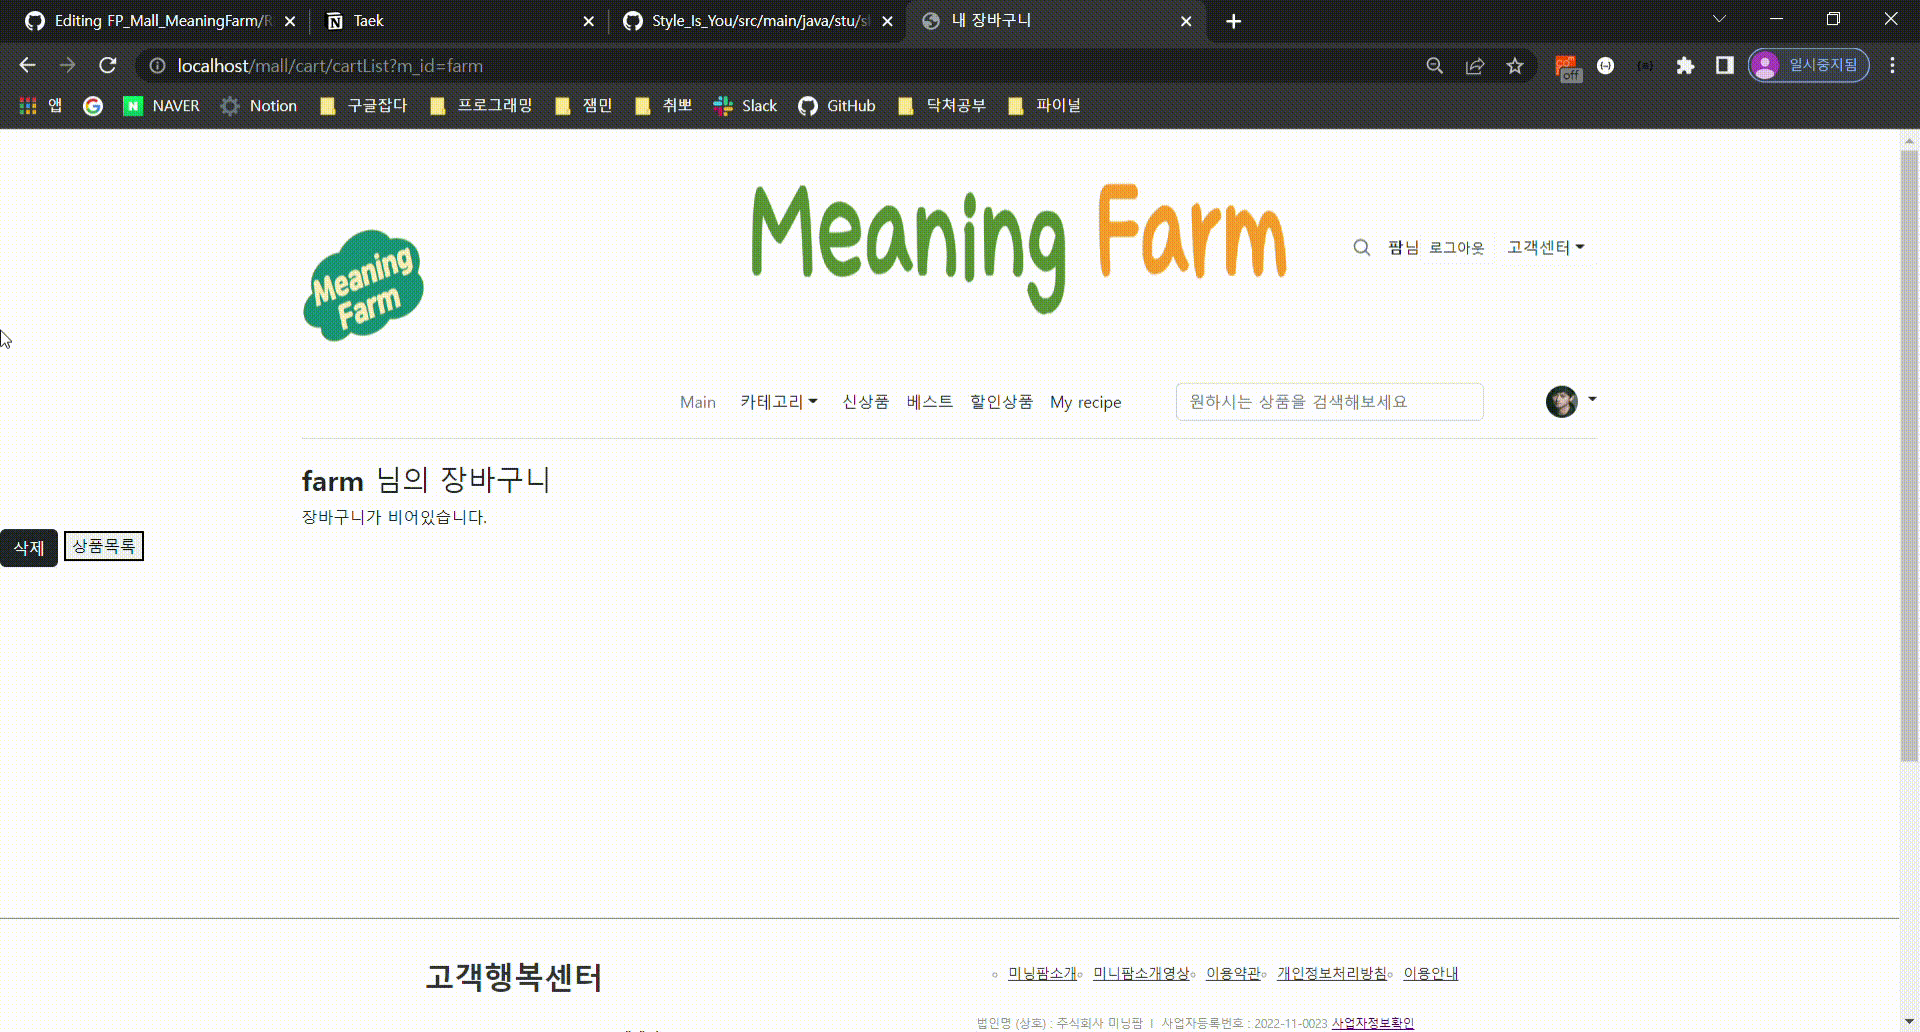The image size is (1920, 1032).
Task: Click the browser back arrow
Action: point(27,65)
